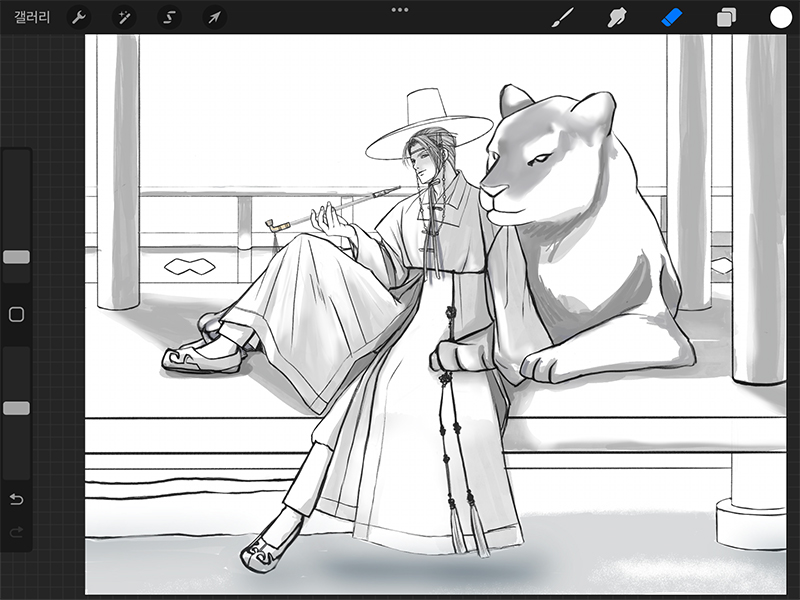
Task: Open the Layers panel
Action: 727,17
